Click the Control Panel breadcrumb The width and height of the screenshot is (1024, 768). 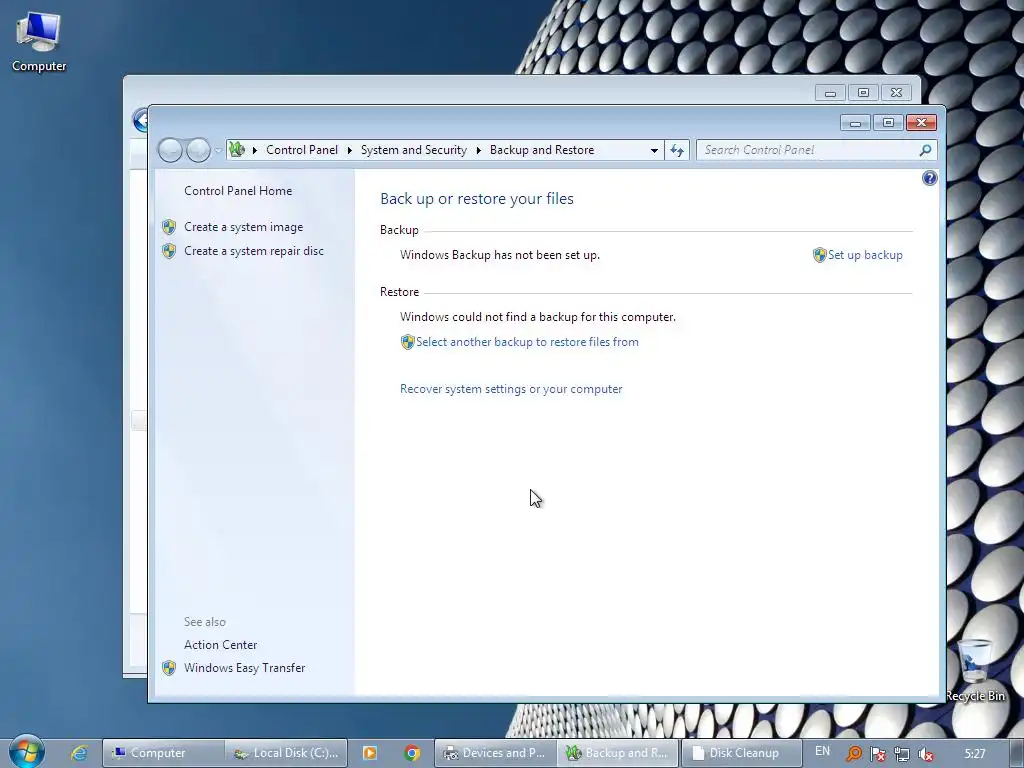302,150
